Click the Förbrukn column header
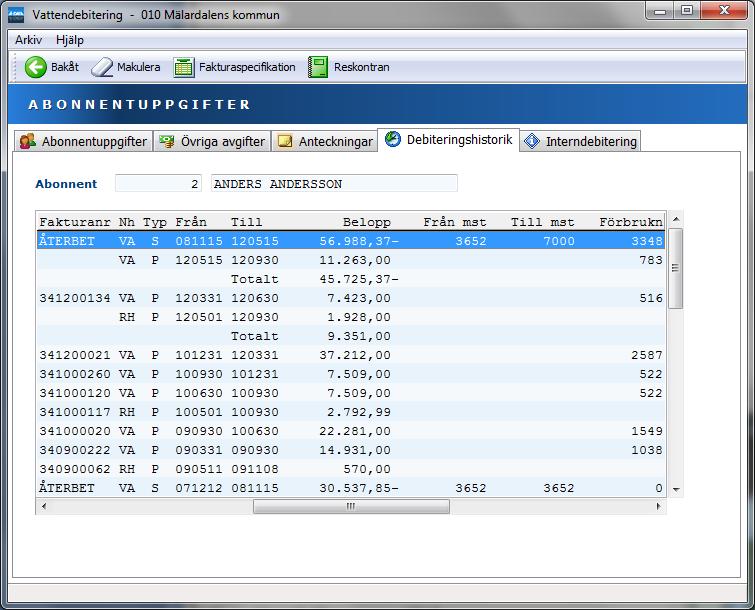This screenshot has height=610, width=755. coord(631,222)
